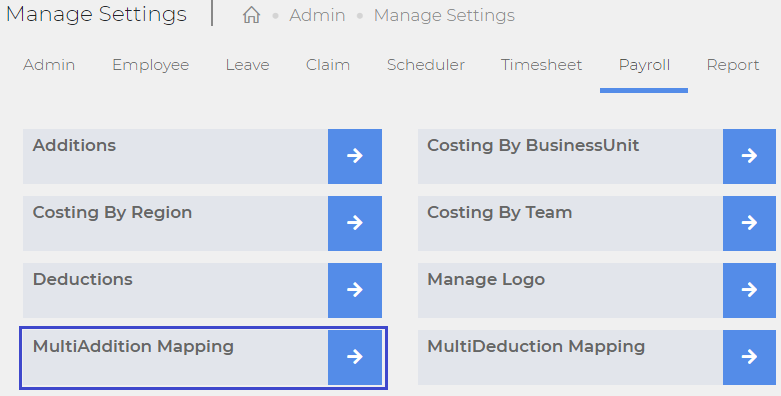
Task: Open Additions via its arrow button
Action: click(355, 156)
